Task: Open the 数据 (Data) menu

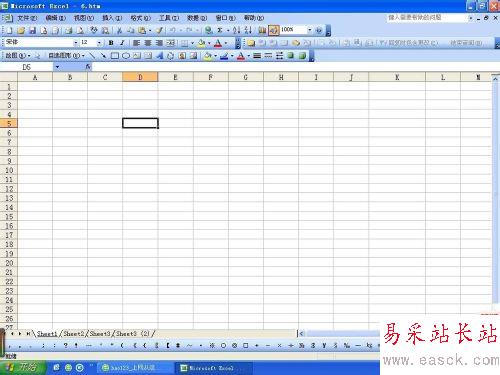Action: coord(197,18)
